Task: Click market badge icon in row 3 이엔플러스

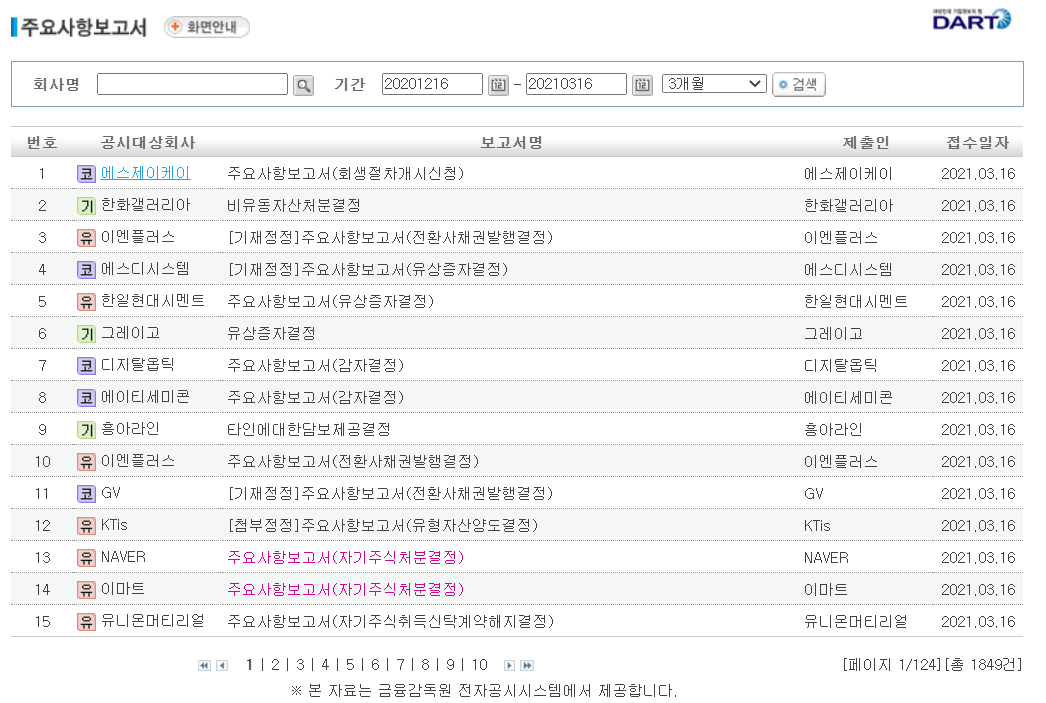Action: tap(86, 238)
